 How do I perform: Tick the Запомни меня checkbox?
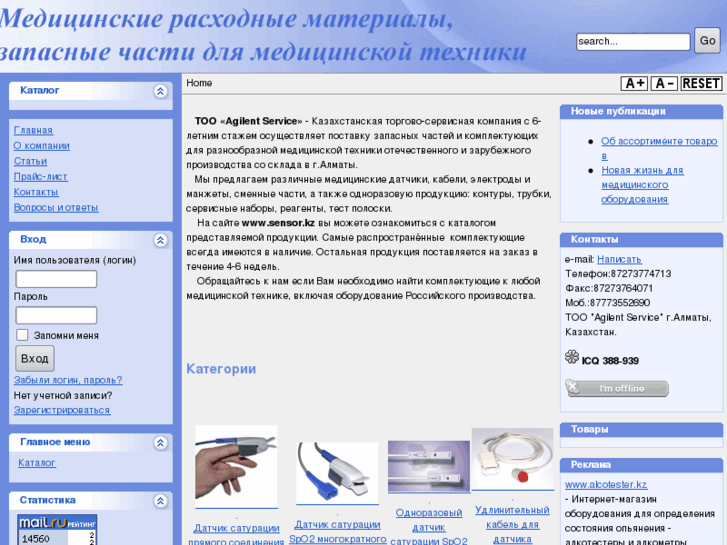tap(22, 335)
